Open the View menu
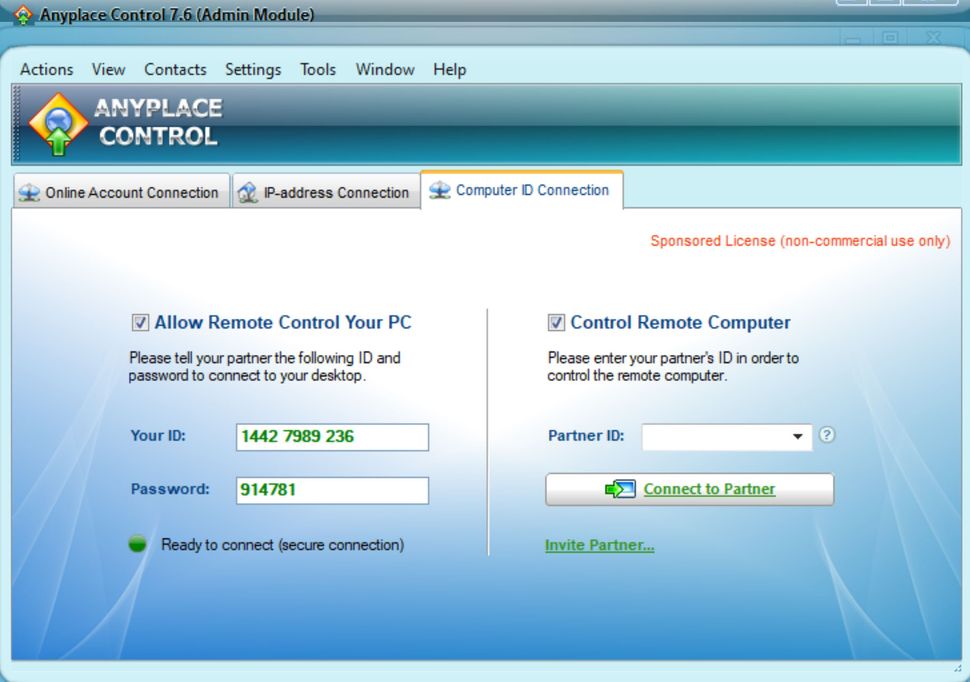 (108, 69)
